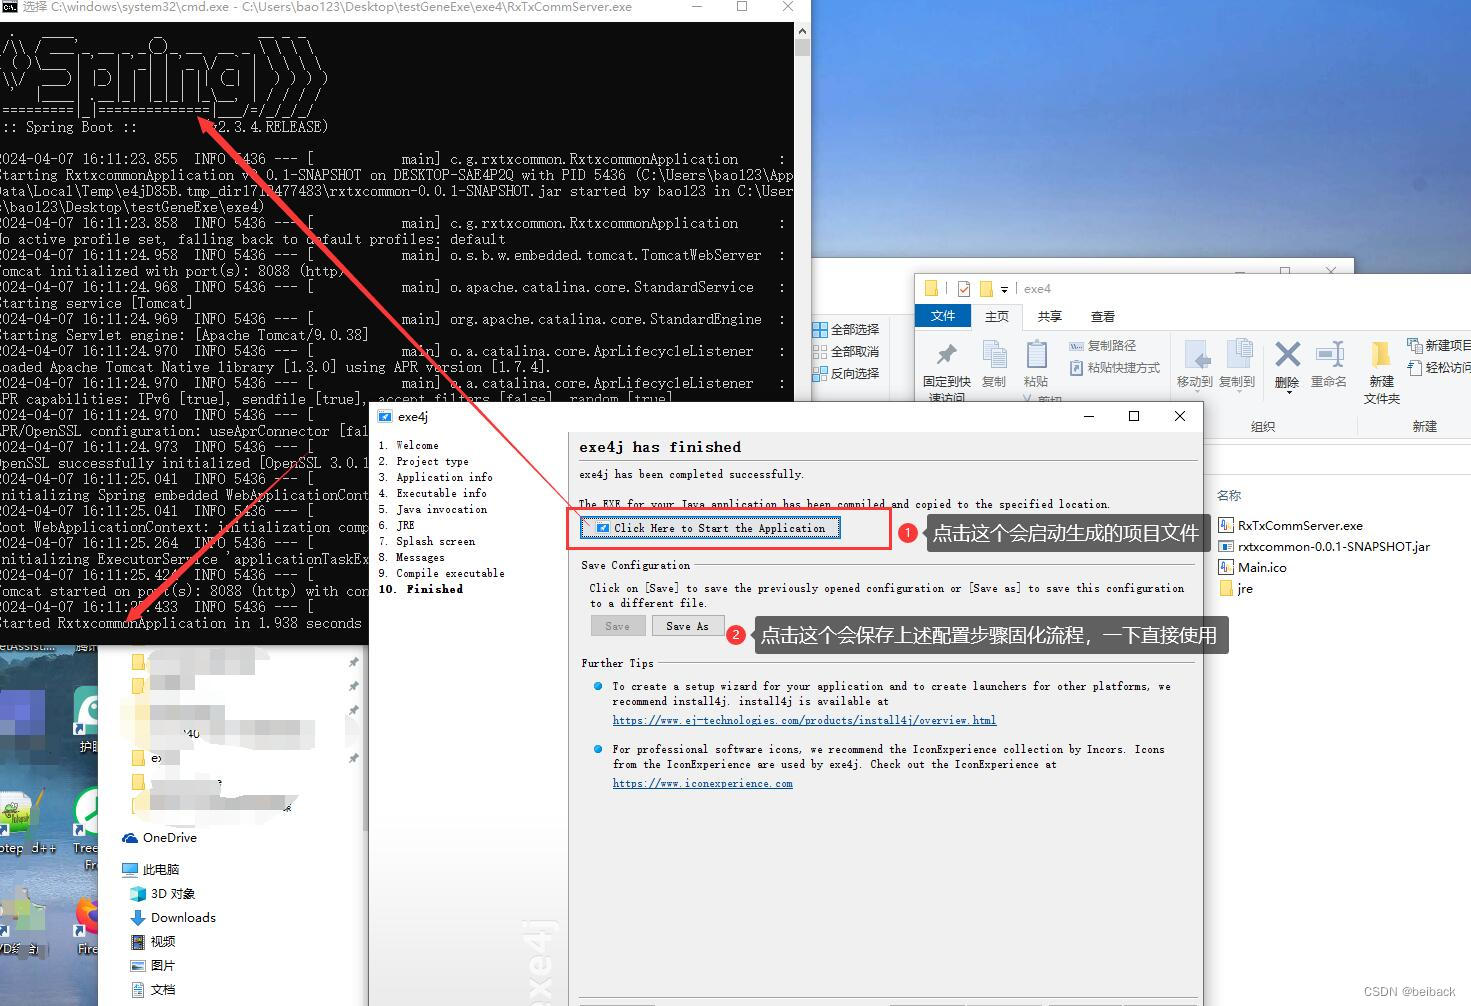Click 新建项目 in ribbon
1471x1006 pixels.
[1439, 345]
